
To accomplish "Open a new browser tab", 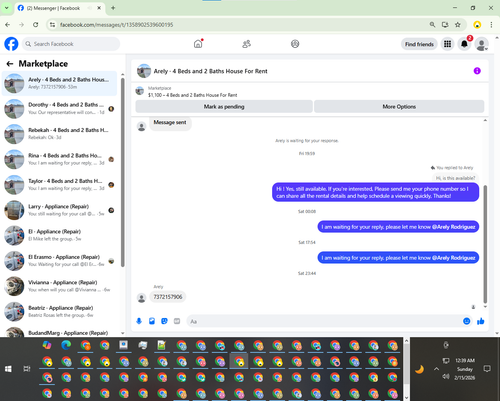I will (113, 8).
